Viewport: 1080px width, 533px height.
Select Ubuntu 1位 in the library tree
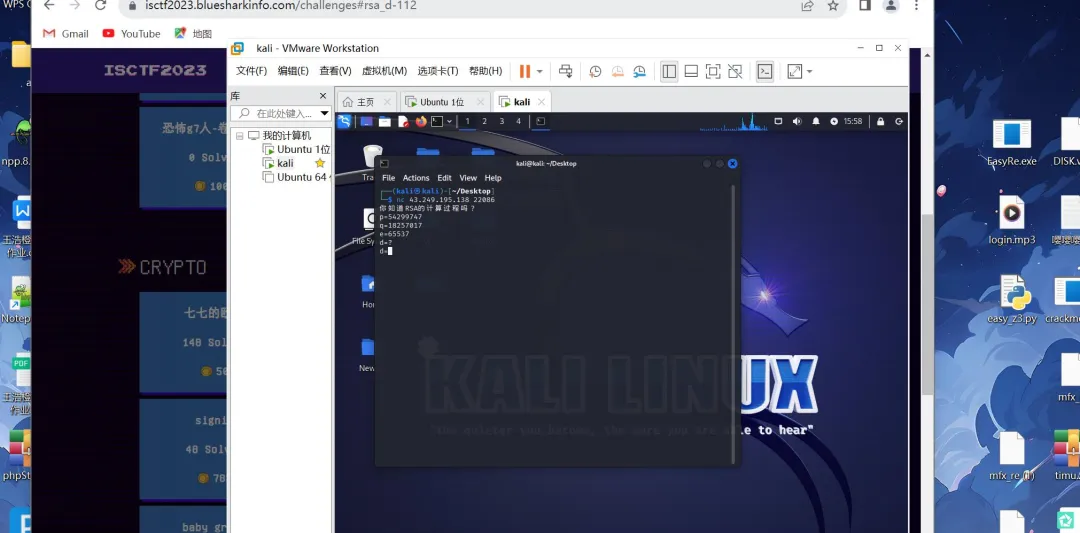pos(295,149)
